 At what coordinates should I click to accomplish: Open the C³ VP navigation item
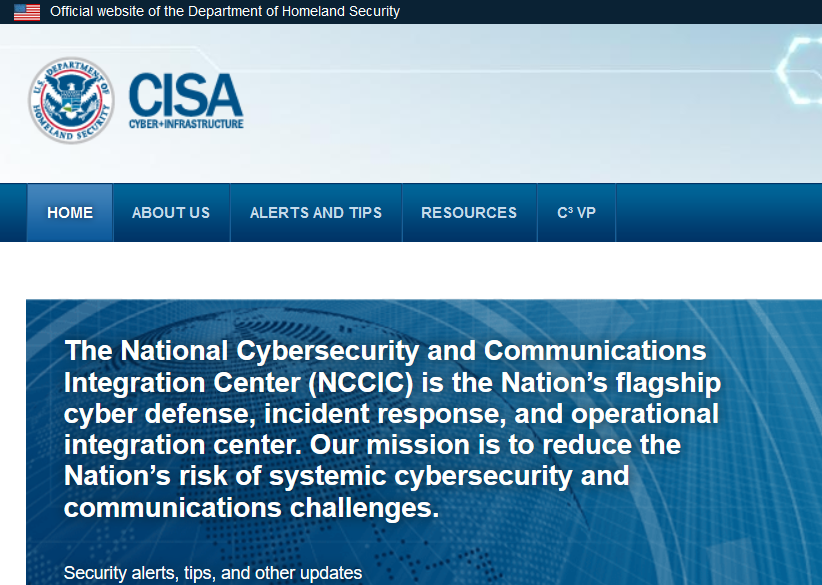coord(575,212)
